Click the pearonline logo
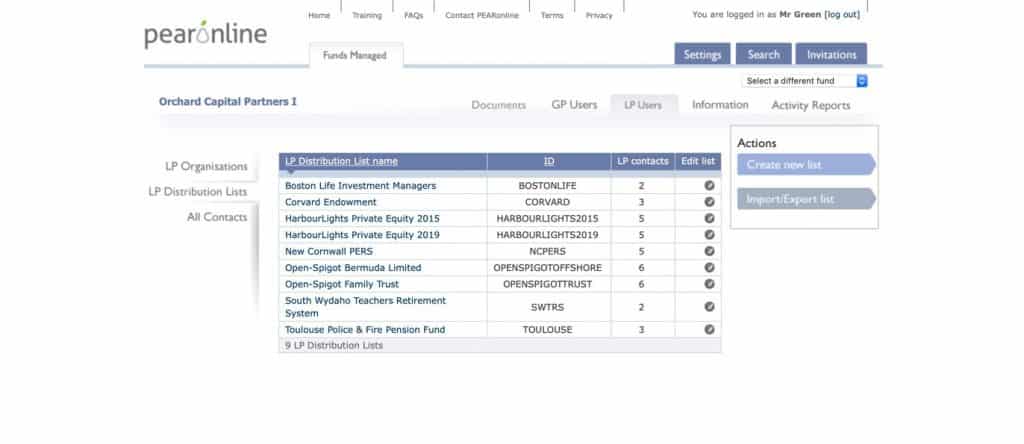The image size is (1024, 444). pyautogui.click(x=206, y=35)
